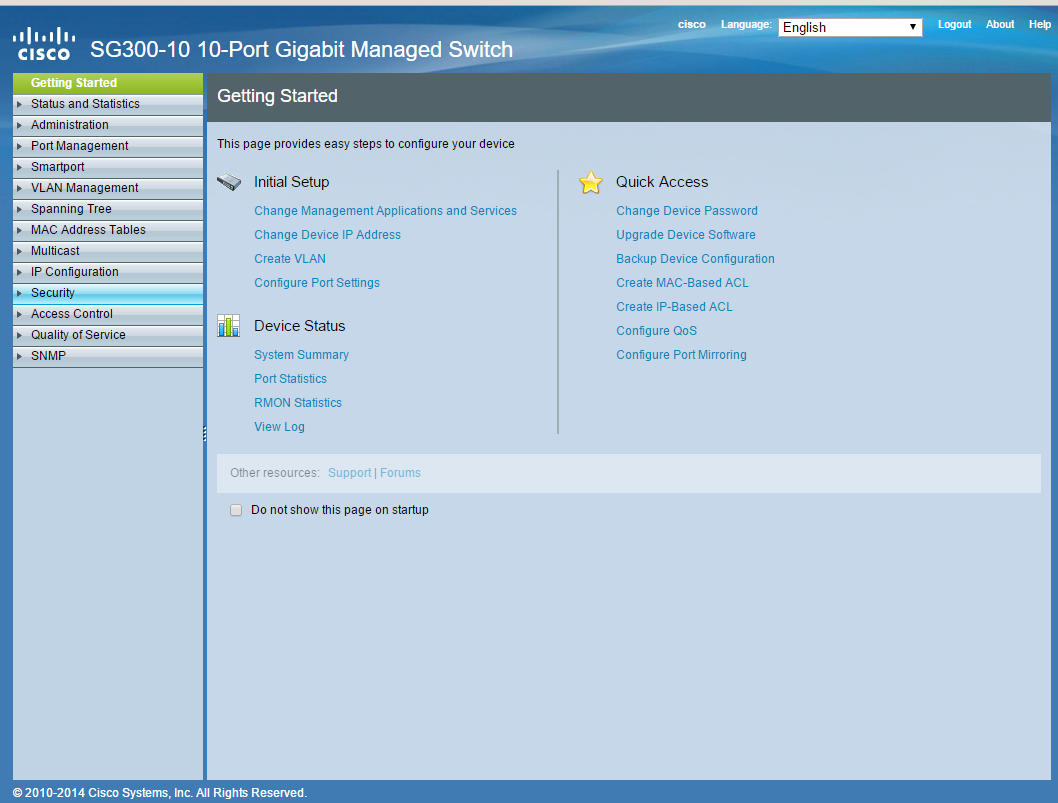The image size is (1058, 803).
Task: Open the Language dropdown
Action: [x=850, y=27]
